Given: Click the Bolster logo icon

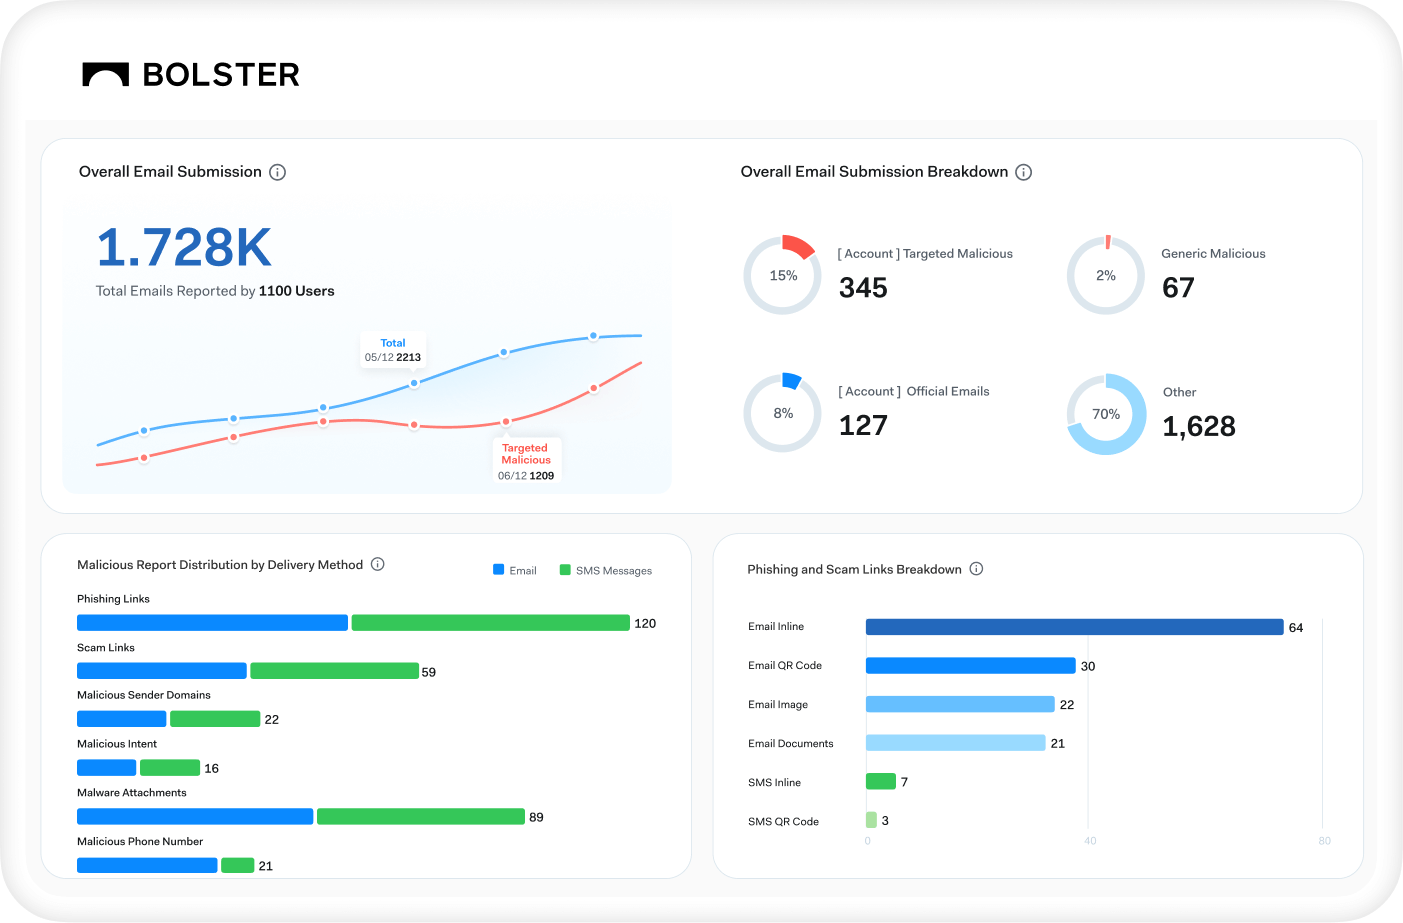Looking at the screenshot, I should click(105, 75).
